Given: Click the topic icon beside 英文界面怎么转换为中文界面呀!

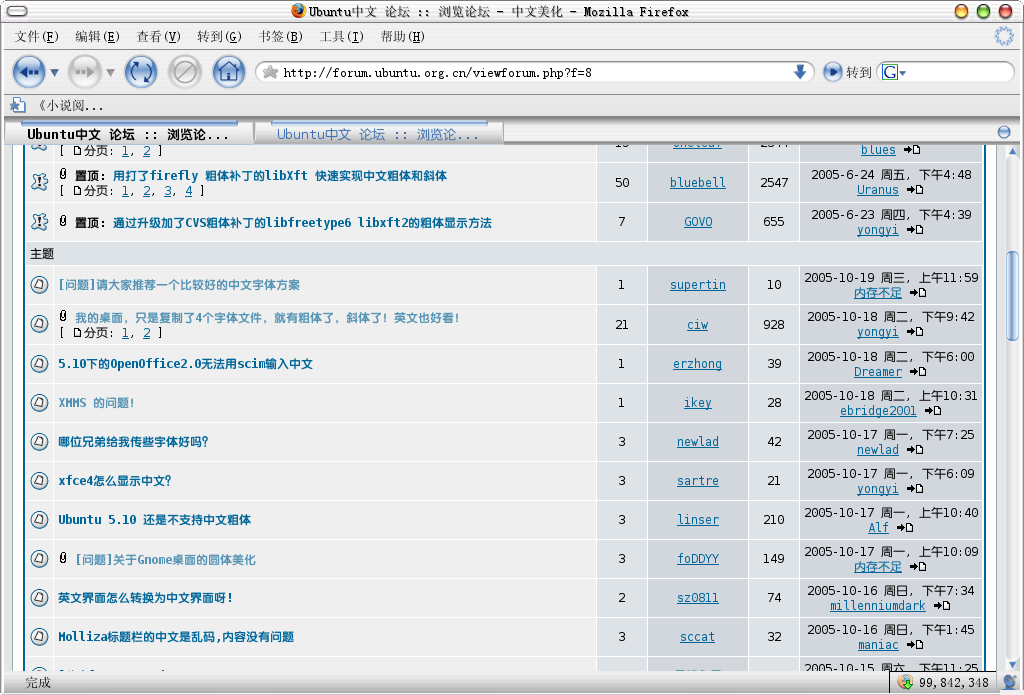Looking at the screenshot, I should point(39,598).
